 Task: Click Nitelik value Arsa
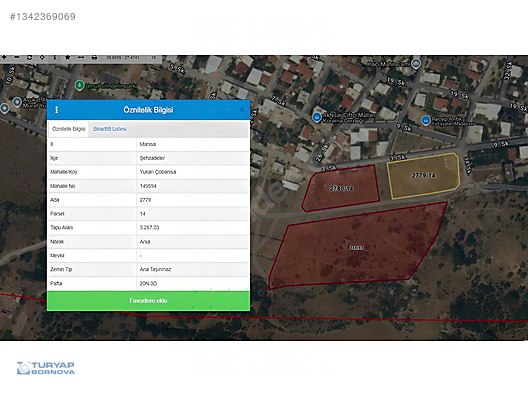(x=145, y=241)
